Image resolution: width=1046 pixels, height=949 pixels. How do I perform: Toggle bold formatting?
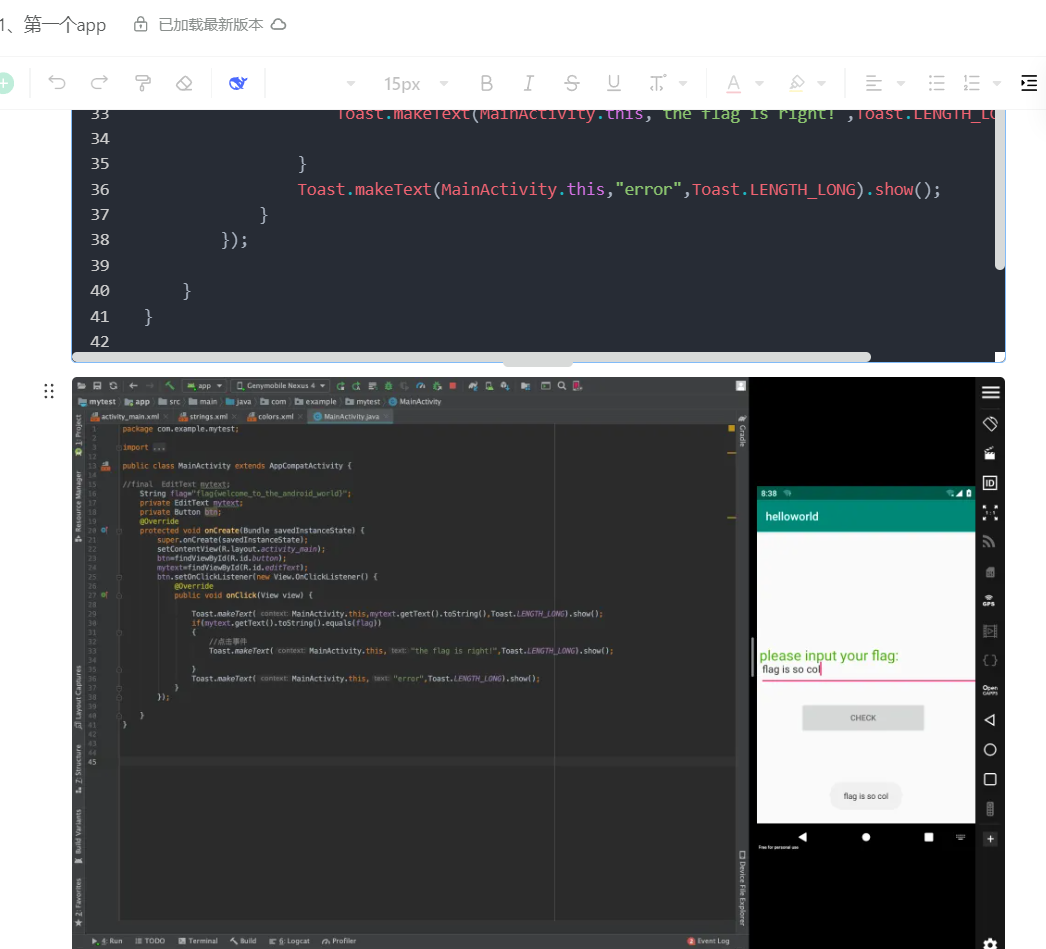point(486,83)
